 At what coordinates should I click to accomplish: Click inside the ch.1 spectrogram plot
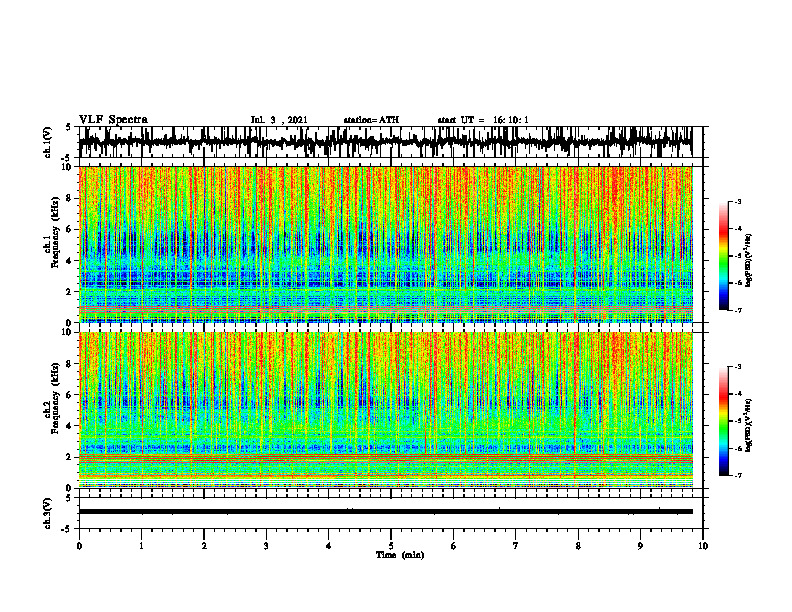pos(385,244)
